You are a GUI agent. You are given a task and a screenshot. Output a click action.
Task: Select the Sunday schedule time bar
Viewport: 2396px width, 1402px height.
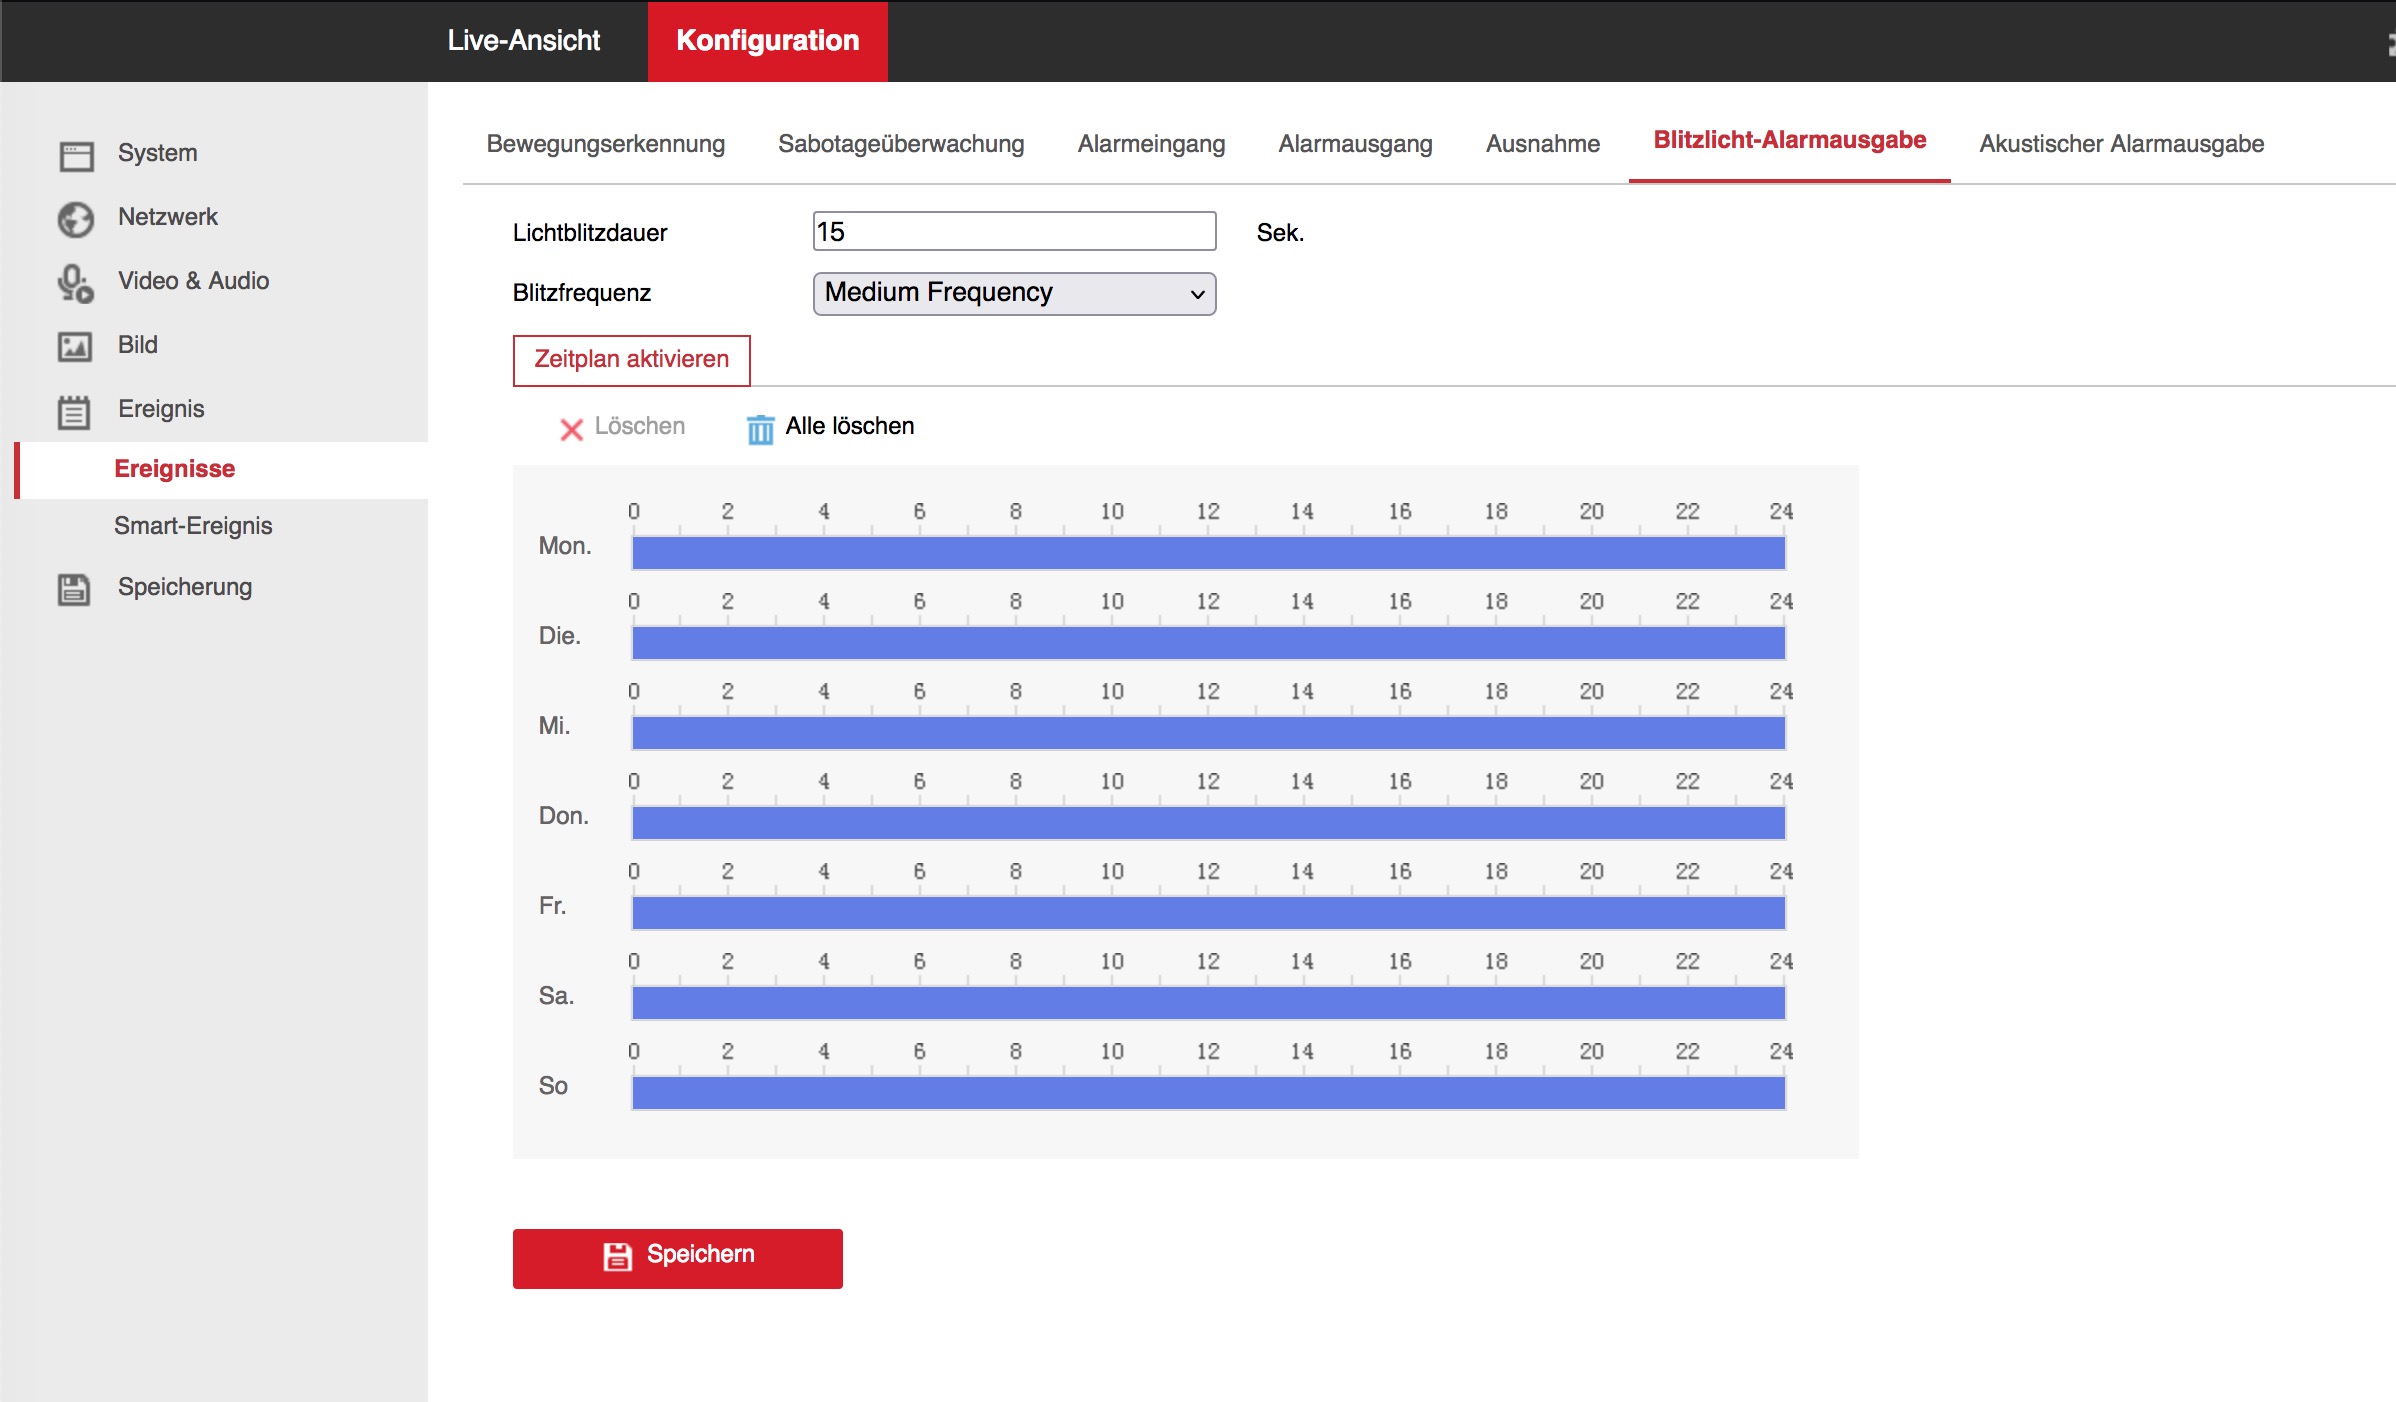[1208, 1092]
